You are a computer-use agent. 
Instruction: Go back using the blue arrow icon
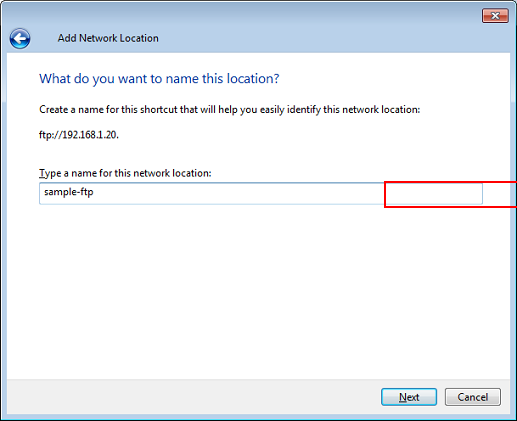click(20, 38)
